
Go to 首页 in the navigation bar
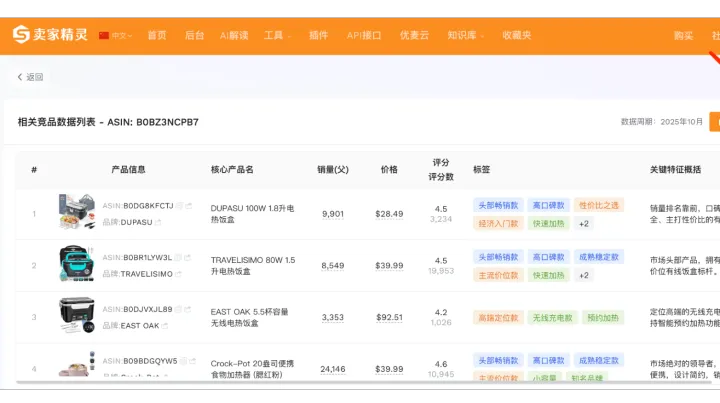click(x=157, y=35)
